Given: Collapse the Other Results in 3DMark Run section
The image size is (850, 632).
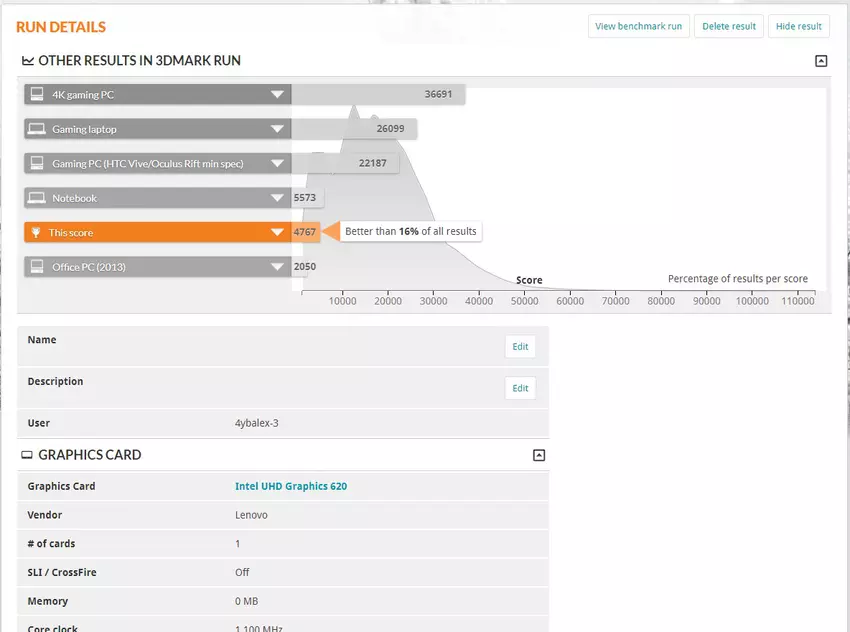Looking at the screenshot, I should click(821, 61).
